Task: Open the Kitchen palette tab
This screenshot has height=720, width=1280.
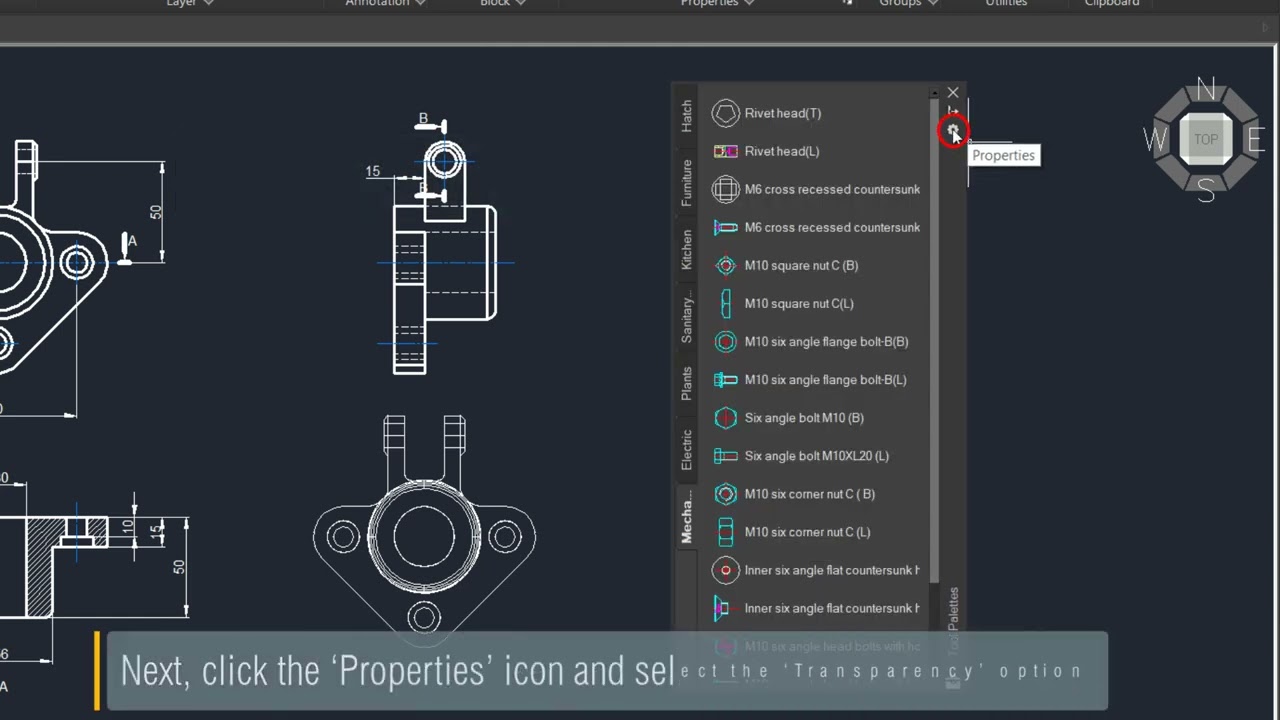Action: click(x=686, y=249)
